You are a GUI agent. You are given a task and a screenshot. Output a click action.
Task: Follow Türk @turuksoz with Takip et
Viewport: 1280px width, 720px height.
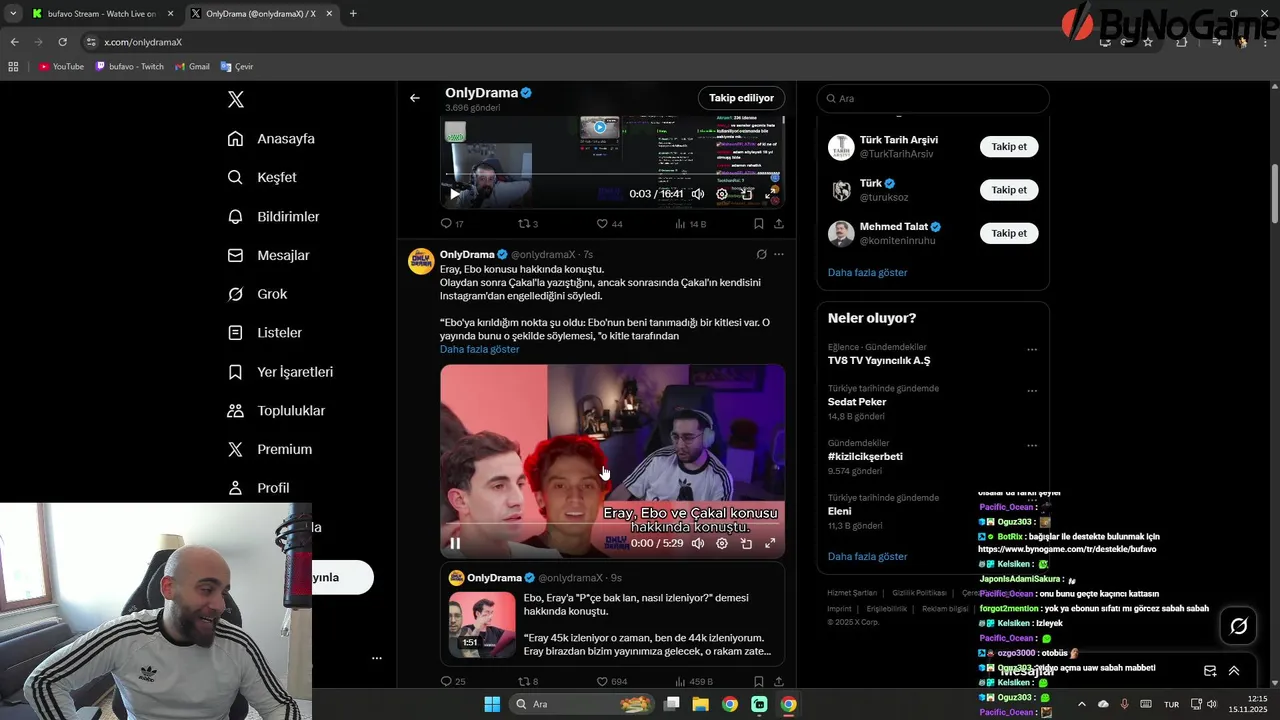(1009, 189)
